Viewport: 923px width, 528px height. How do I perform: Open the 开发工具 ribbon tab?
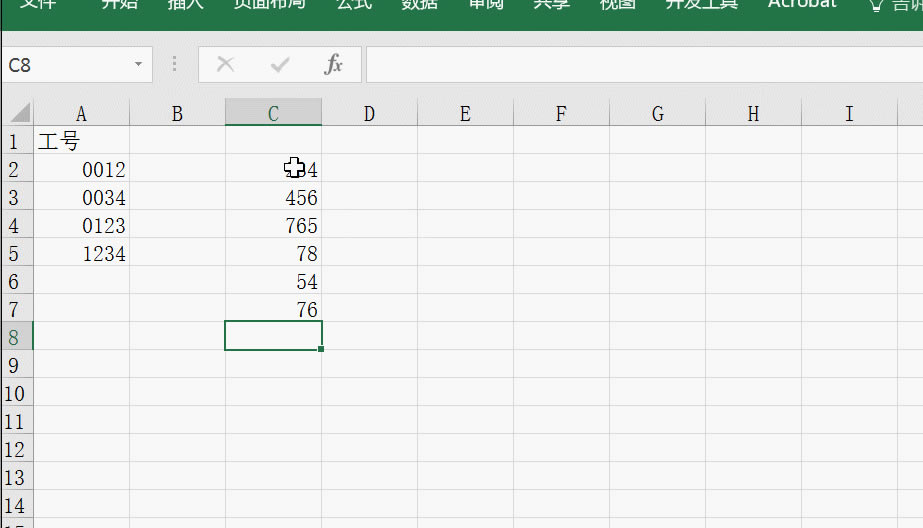(702, 5)
